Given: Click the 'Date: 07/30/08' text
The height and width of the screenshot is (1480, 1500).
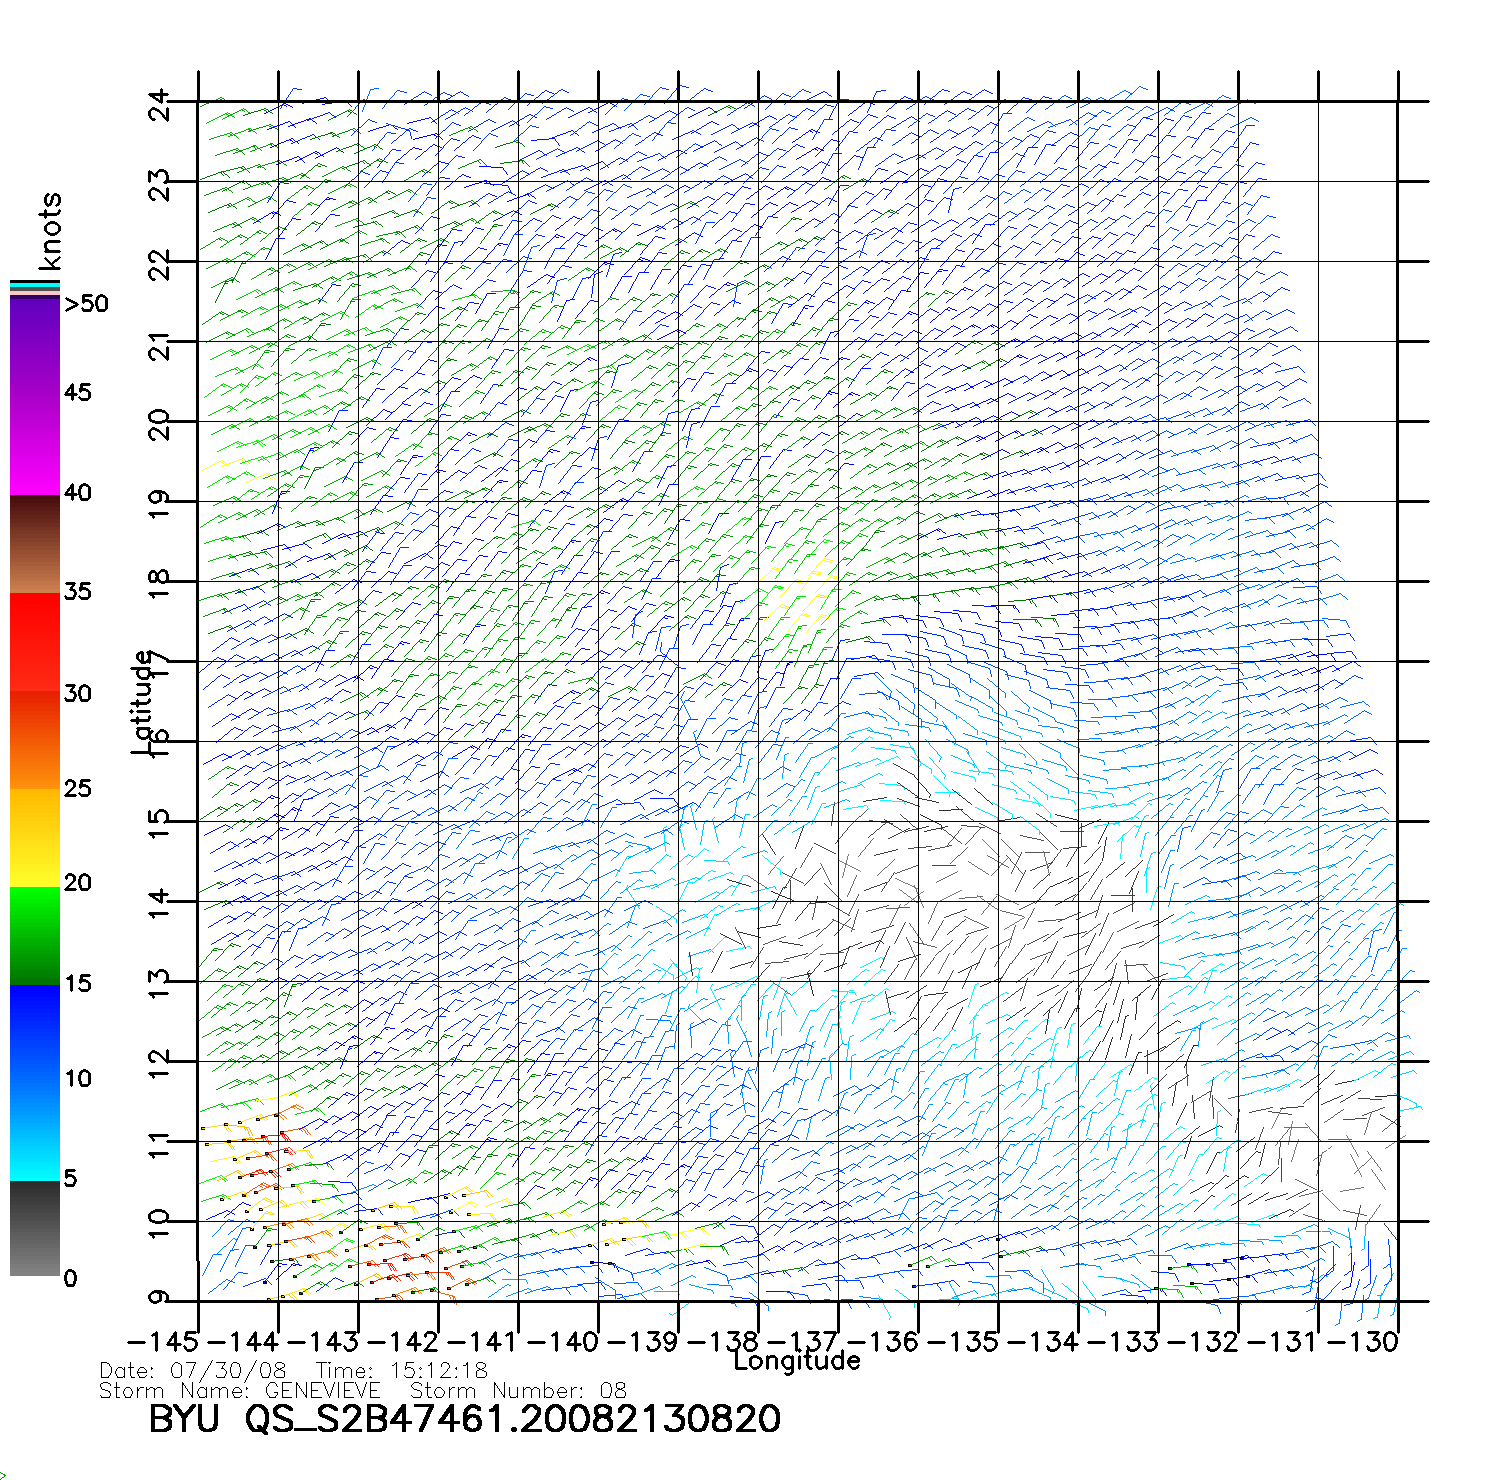Looking at the screenshot, I should 193,1370.
